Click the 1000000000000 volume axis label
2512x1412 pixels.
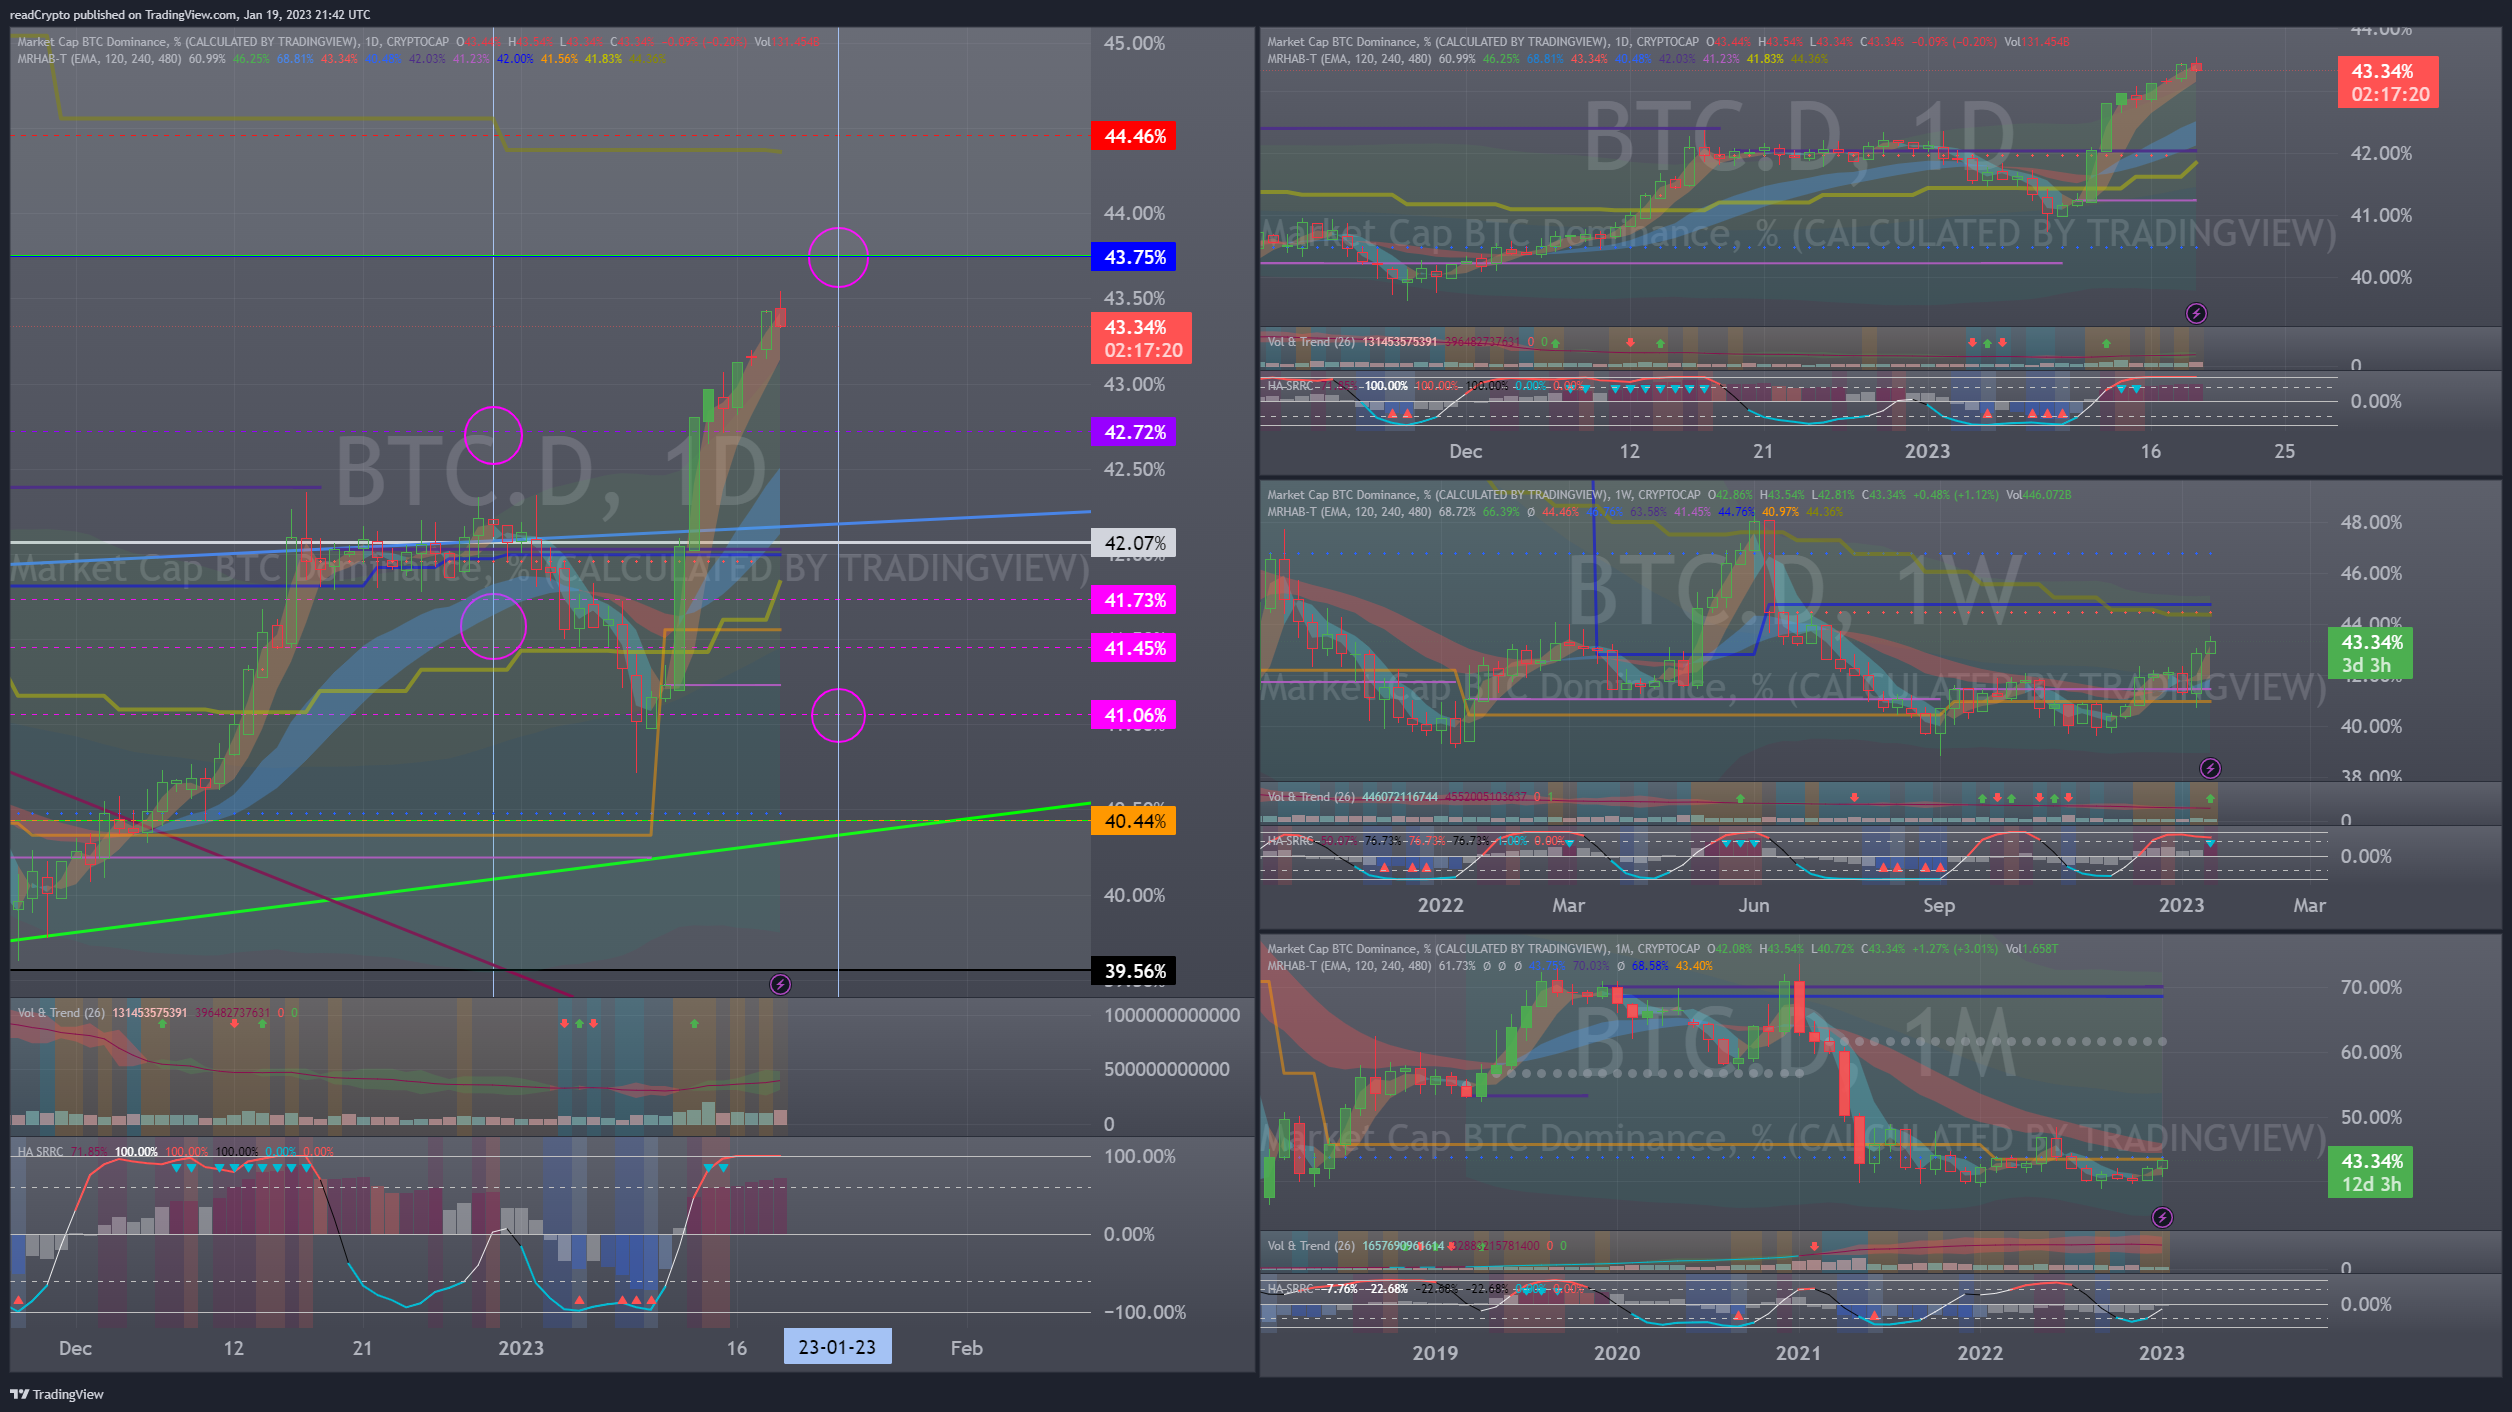(1171, 1015)
